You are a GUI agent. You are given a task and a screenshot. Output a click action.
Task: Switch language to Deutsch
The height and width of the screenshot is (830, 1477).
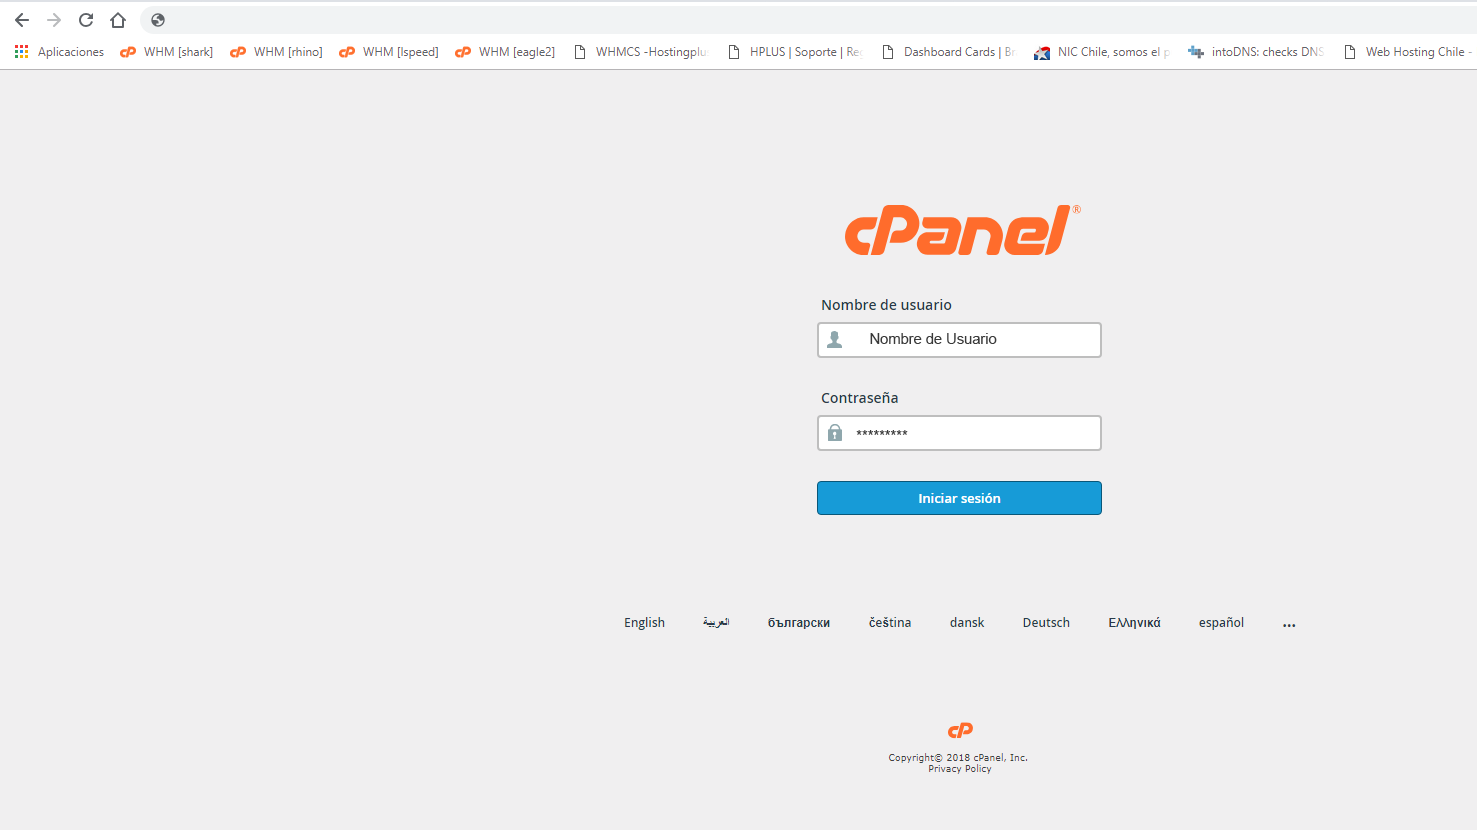pos(1046,622)
